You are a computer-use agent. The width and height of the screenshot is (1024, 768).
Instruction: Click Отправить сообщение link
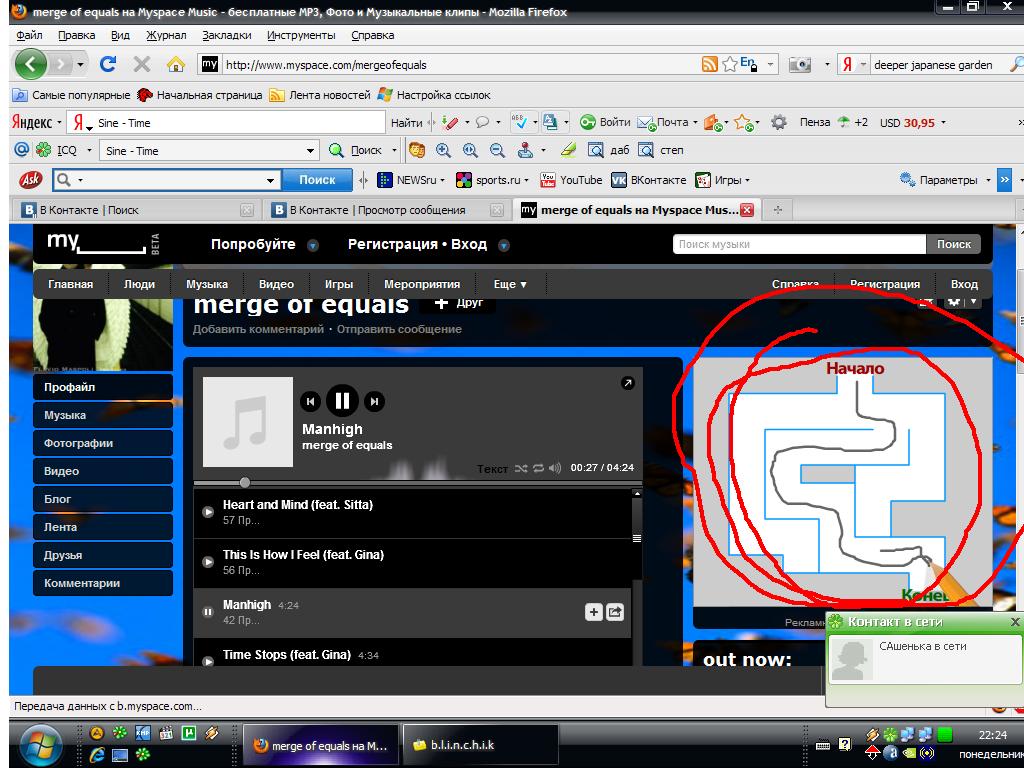click(x=399, y=329)
